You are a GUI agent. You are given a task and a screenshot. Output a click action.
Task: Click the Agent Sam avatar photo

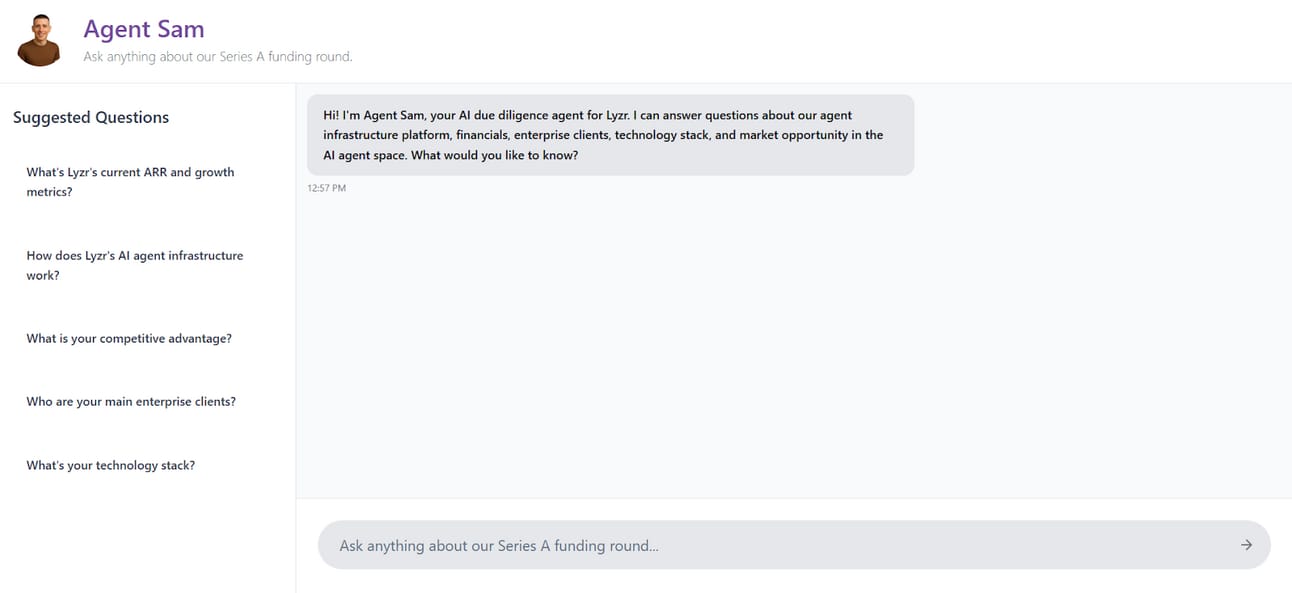click(x=40, y=41)
